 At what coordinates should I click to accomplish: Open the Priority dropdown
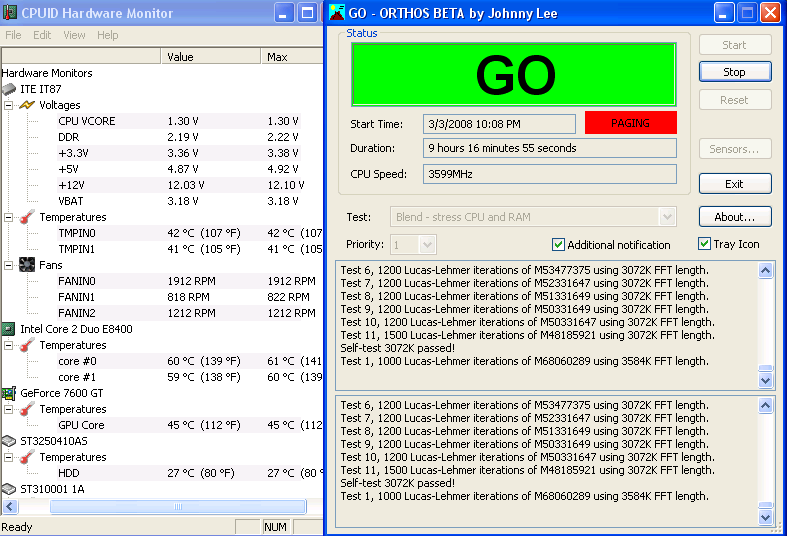coord(427,245)
